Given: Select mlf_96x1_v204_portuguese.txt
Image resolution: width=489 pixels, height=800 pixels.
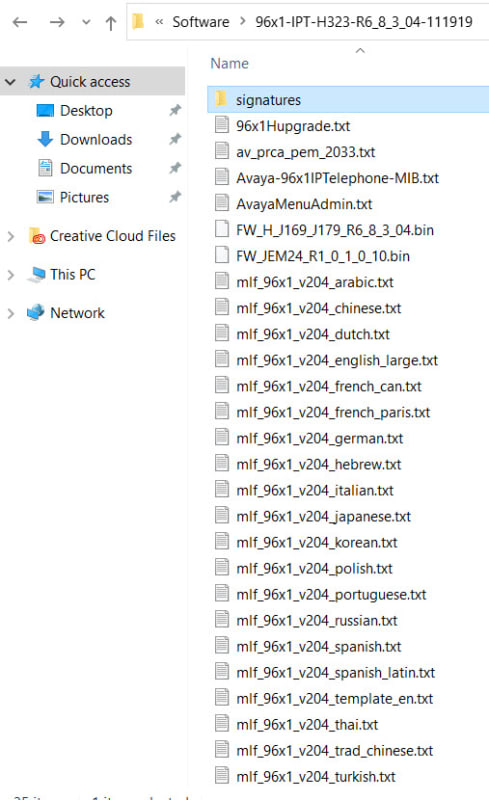Looking at the screenshot, I should [x=331, y=594].
